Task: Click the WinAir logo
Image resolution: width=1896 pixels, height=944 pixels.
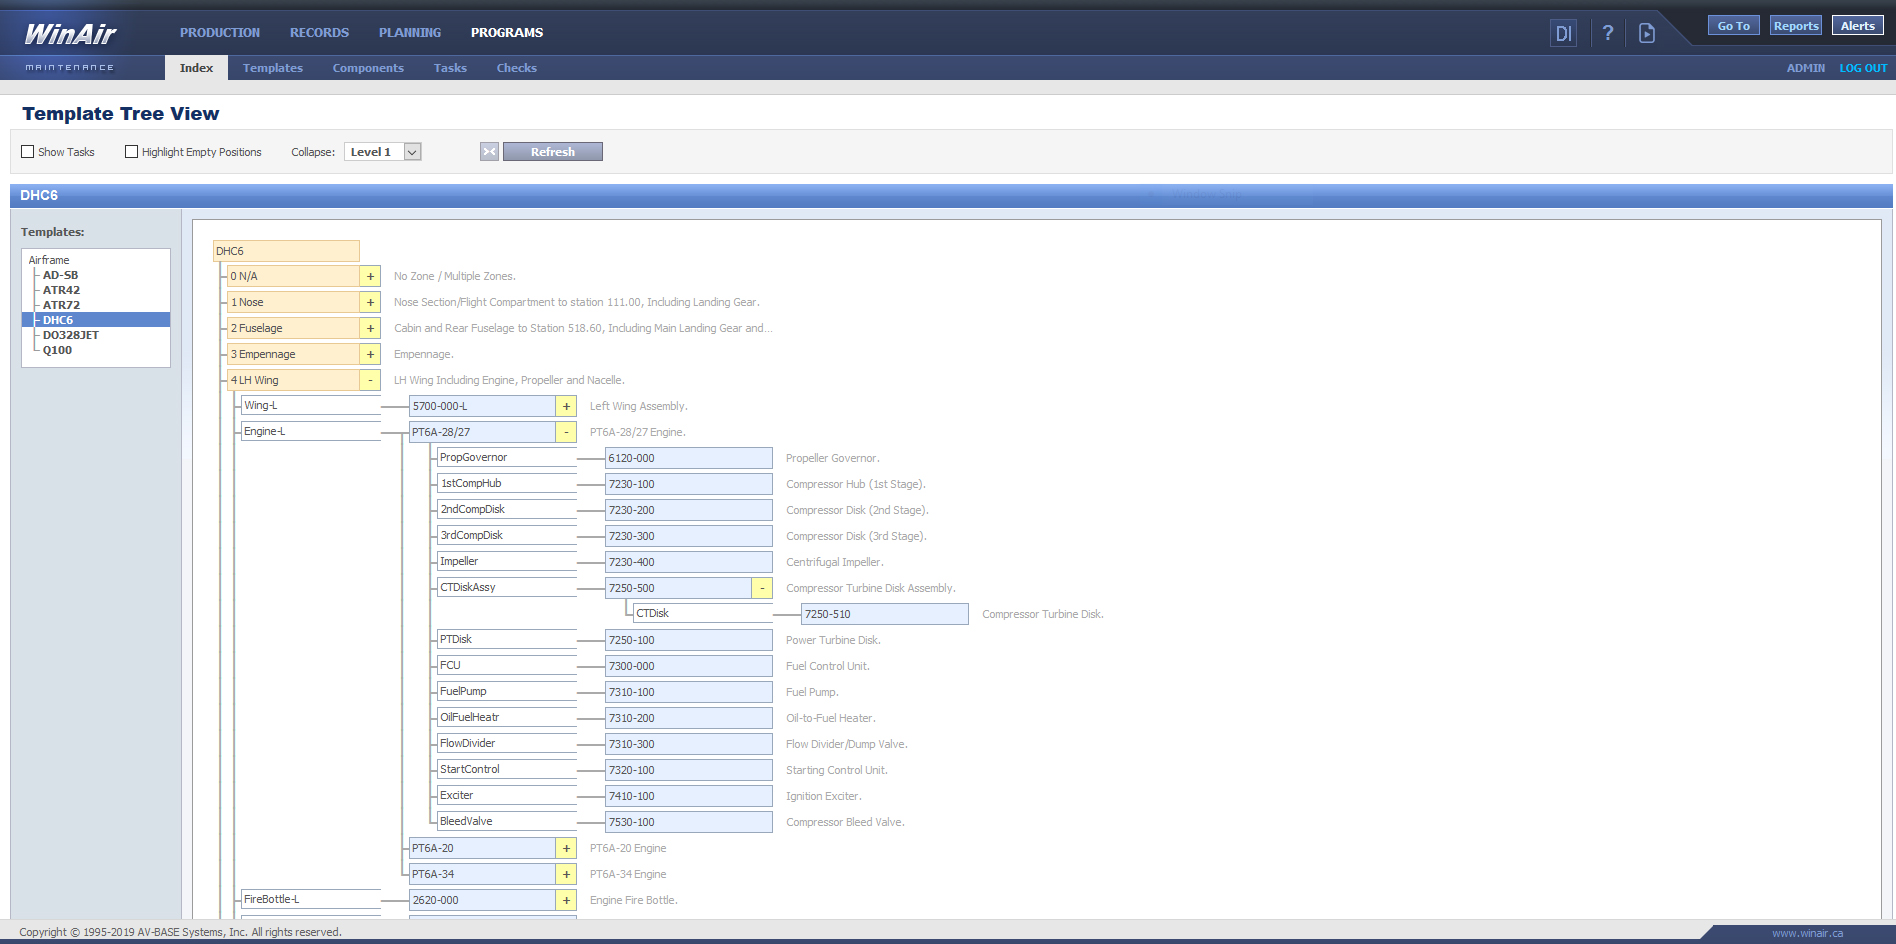Action: tap(70, 34)
